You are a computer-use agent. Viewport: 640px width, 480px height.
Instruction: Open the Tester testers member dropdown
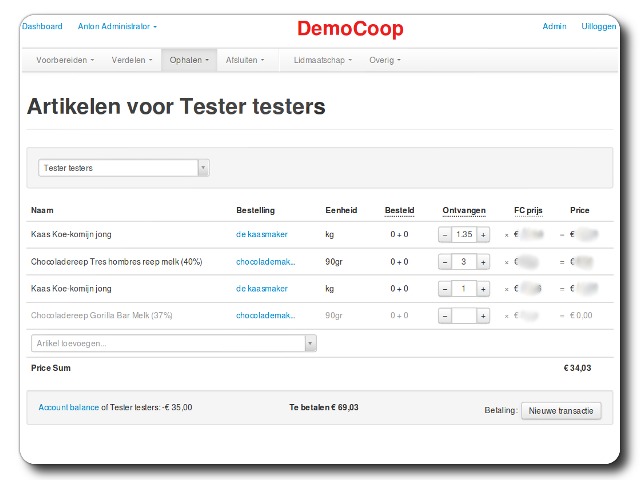coord(123,168)
